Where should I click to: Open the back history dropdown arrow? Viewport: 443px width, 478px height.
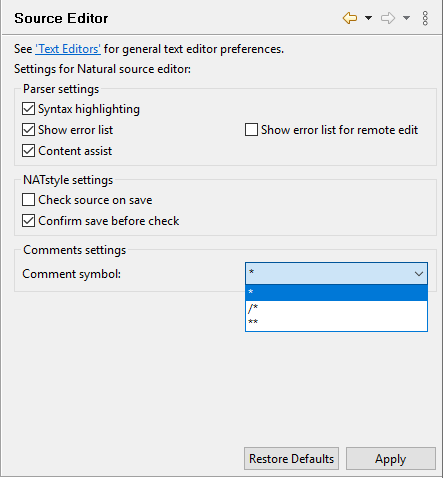(368, 18)
